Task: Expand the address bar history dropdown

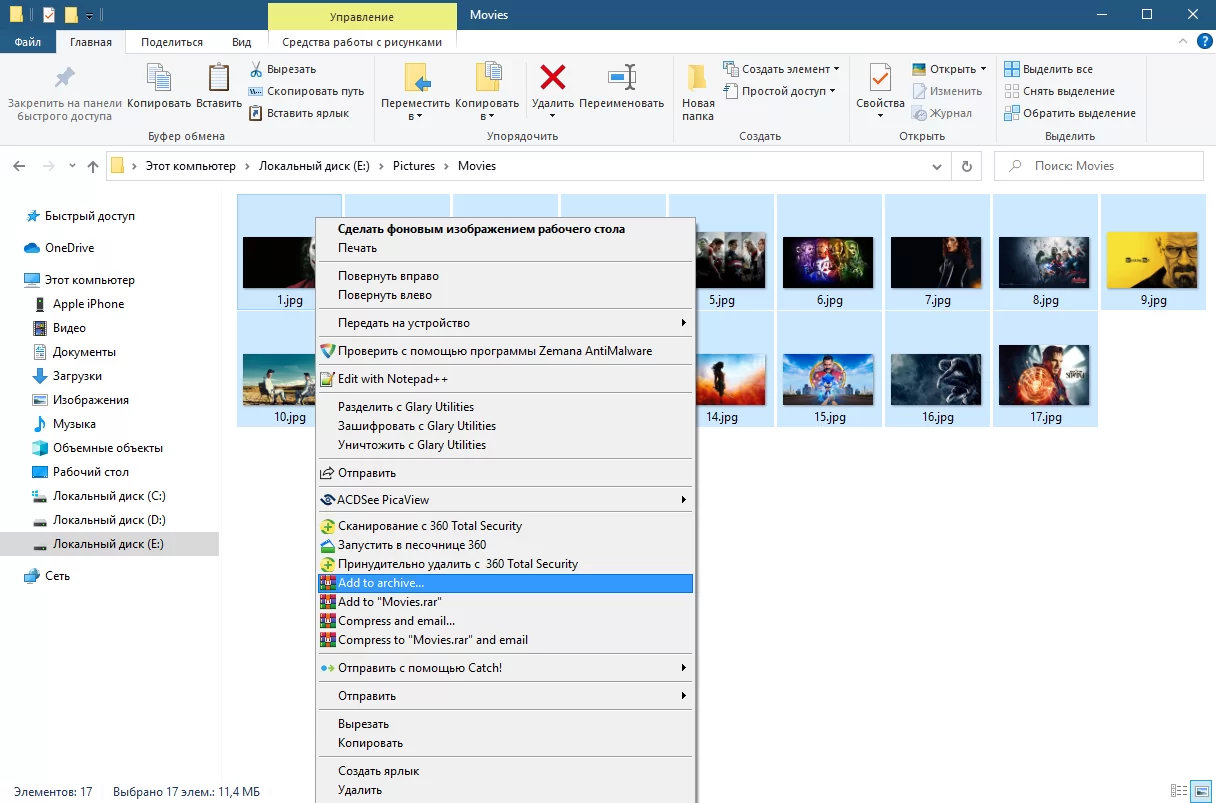Action: click(x=937, y=166)
